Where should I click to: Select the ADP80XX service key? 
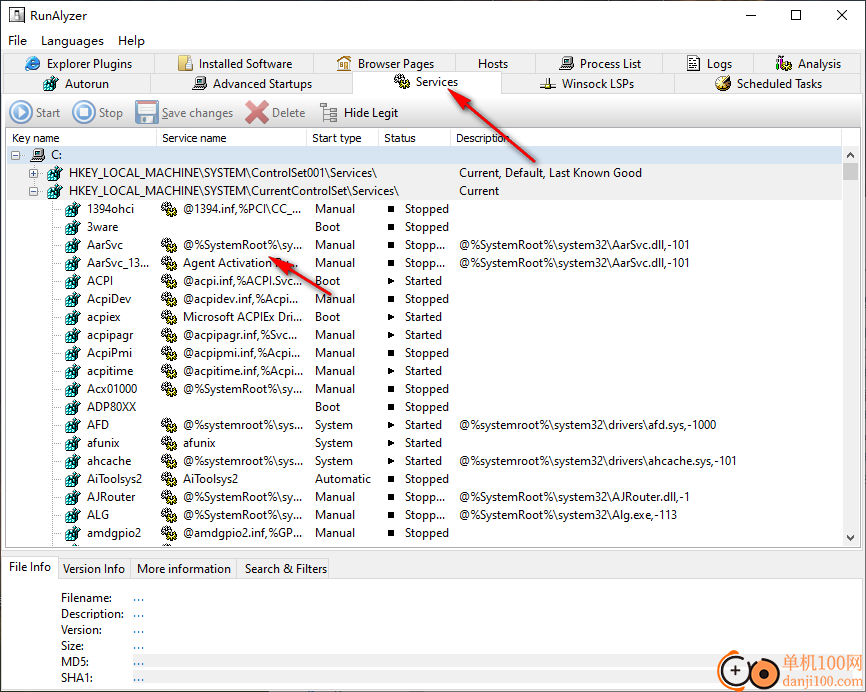click(x=111, y=407)
